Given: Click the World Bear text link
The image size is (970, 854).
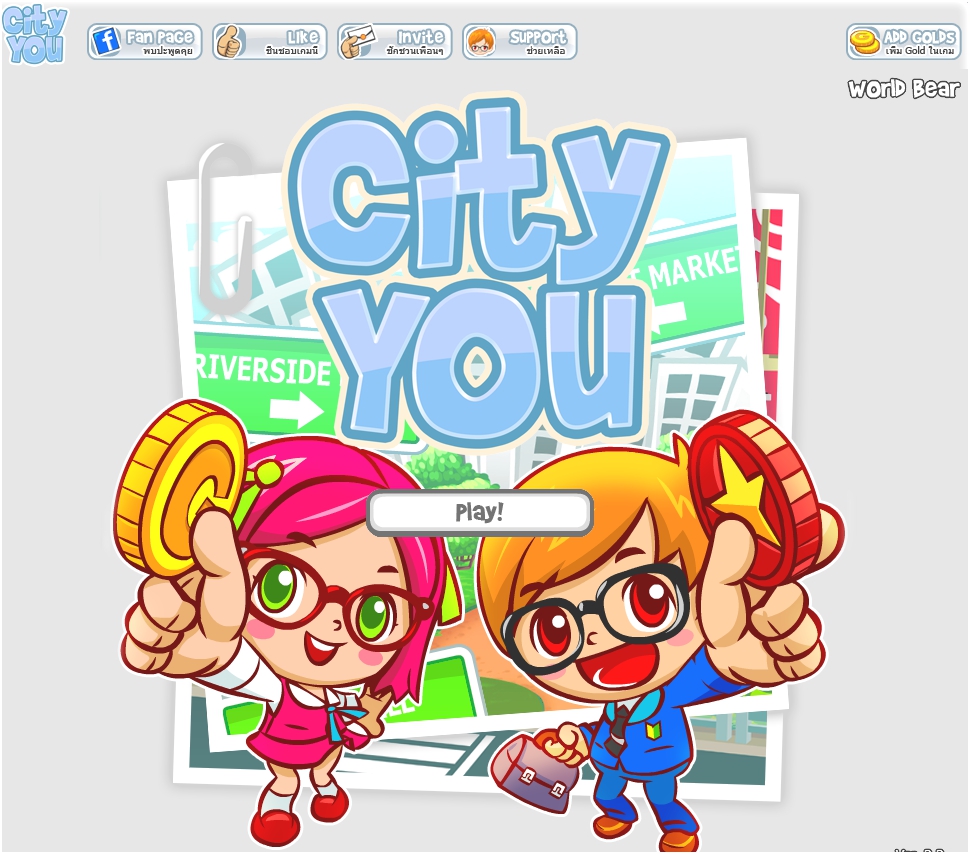Looking at the screenshot, I should pyautogui.click(x=904, y=89).
